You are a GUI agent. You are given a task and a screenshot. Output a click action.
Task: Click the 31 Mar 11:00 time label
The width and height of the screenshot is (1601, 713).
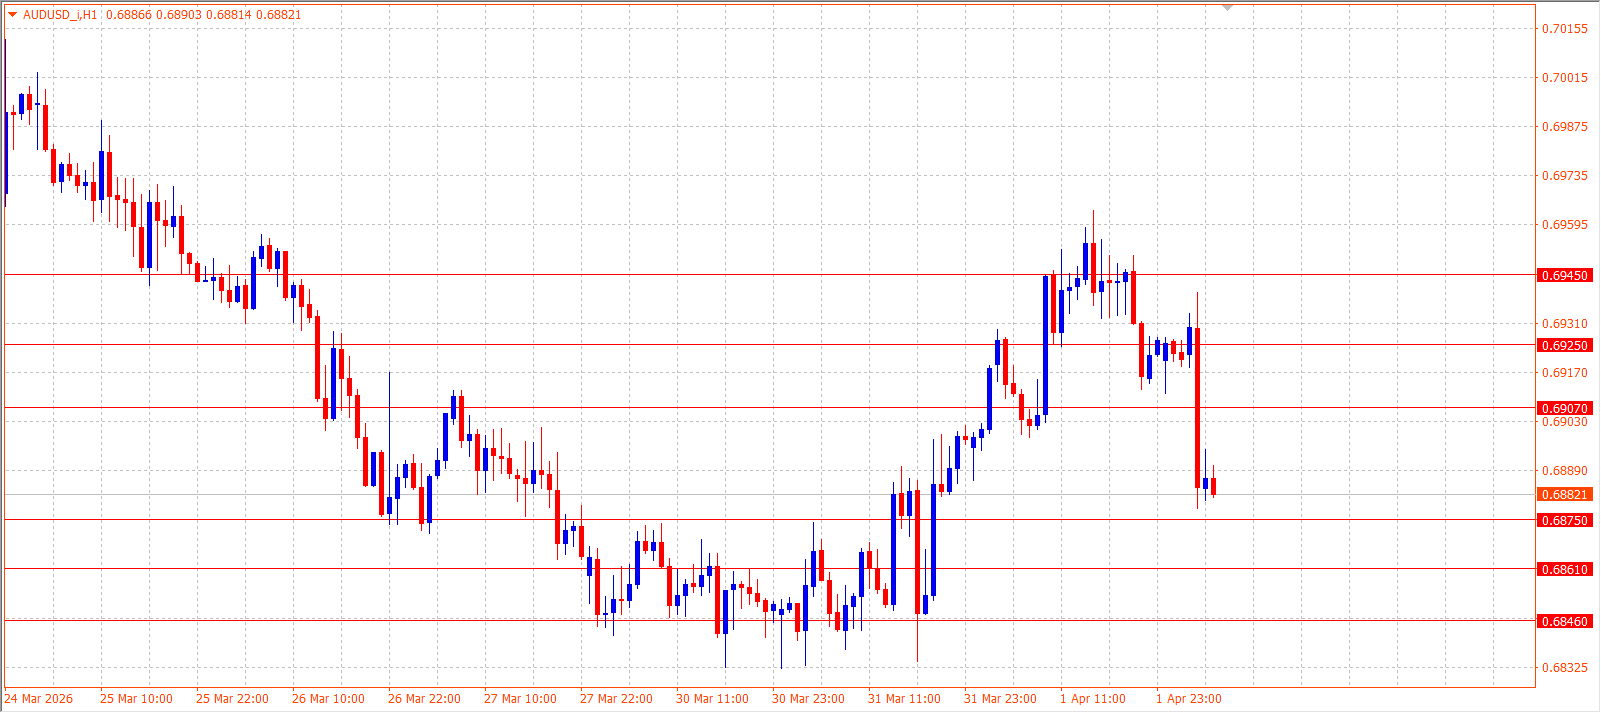point(904,699)
